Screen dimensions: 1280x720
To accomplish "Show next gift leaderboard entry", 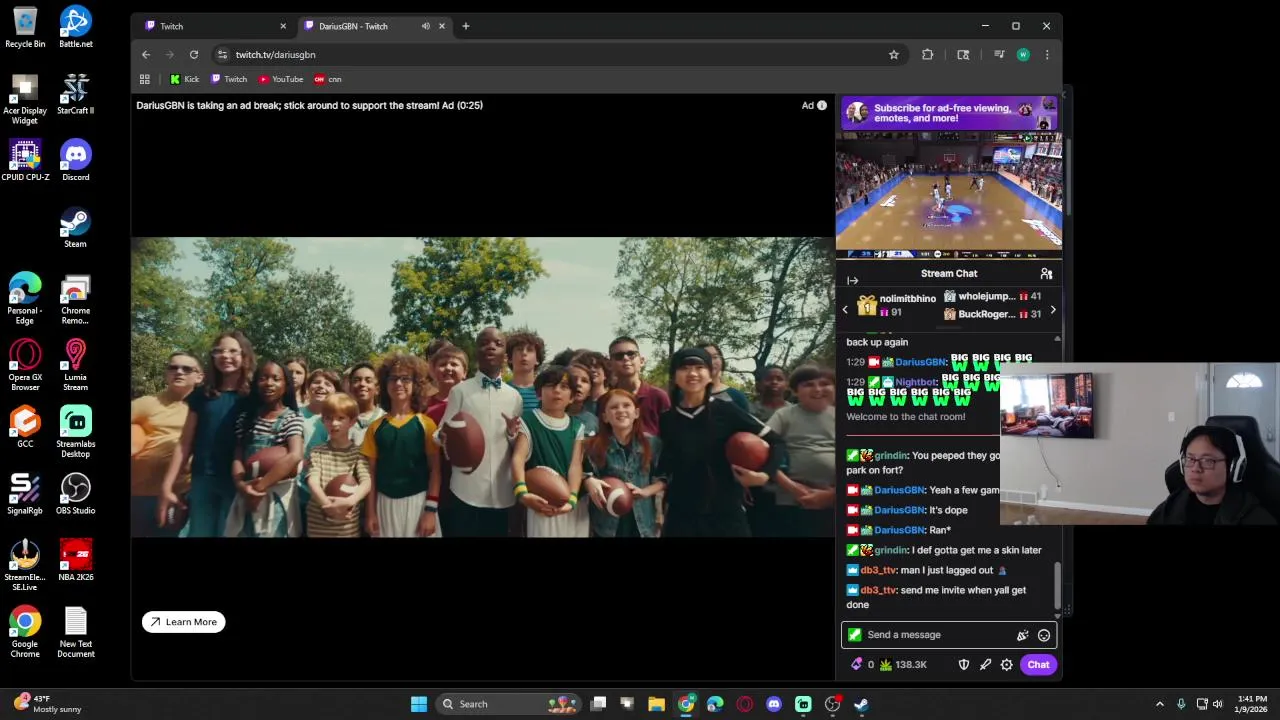I will click(x=1052, y=309).
